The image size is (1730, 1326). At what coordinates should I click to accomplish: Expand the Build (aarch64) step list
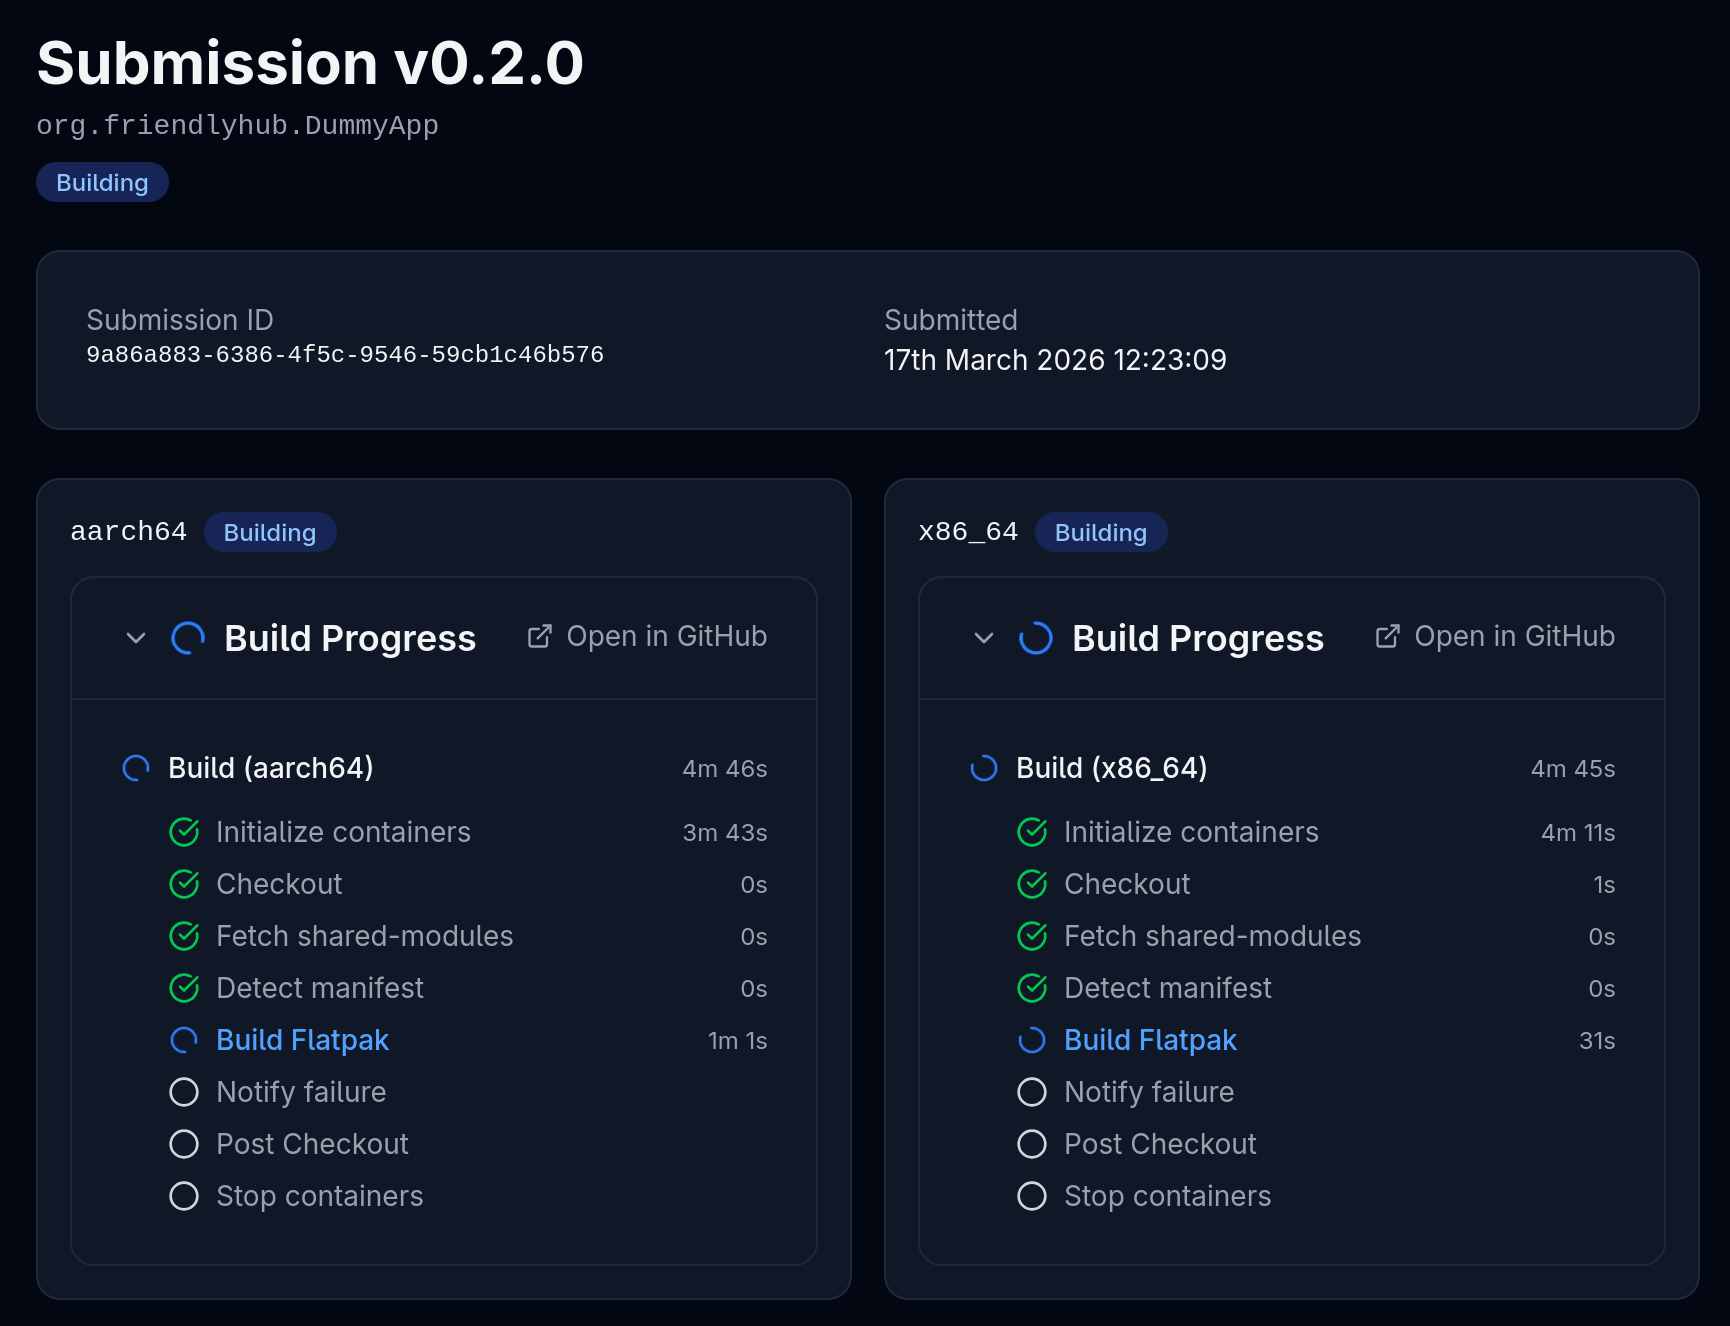pyautogui.click(x=270, y=768)
